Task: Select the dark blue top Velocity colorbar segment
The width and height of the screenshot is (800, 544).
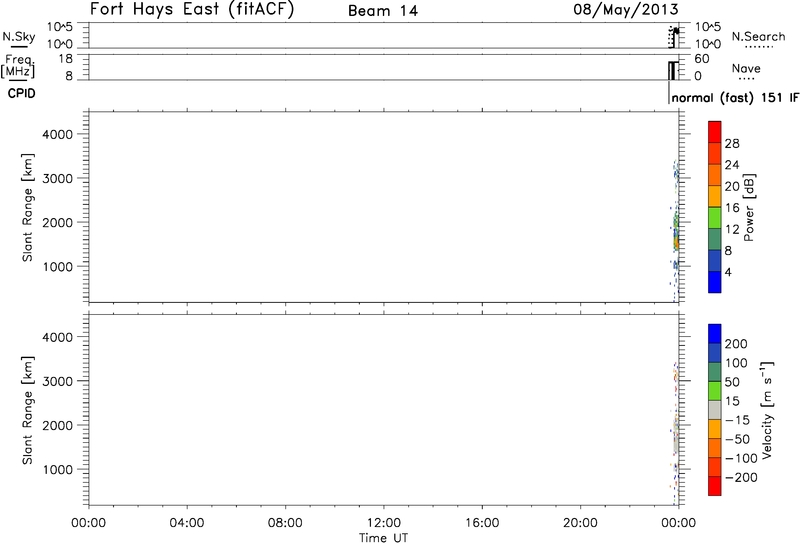Action: coord(714,332)
